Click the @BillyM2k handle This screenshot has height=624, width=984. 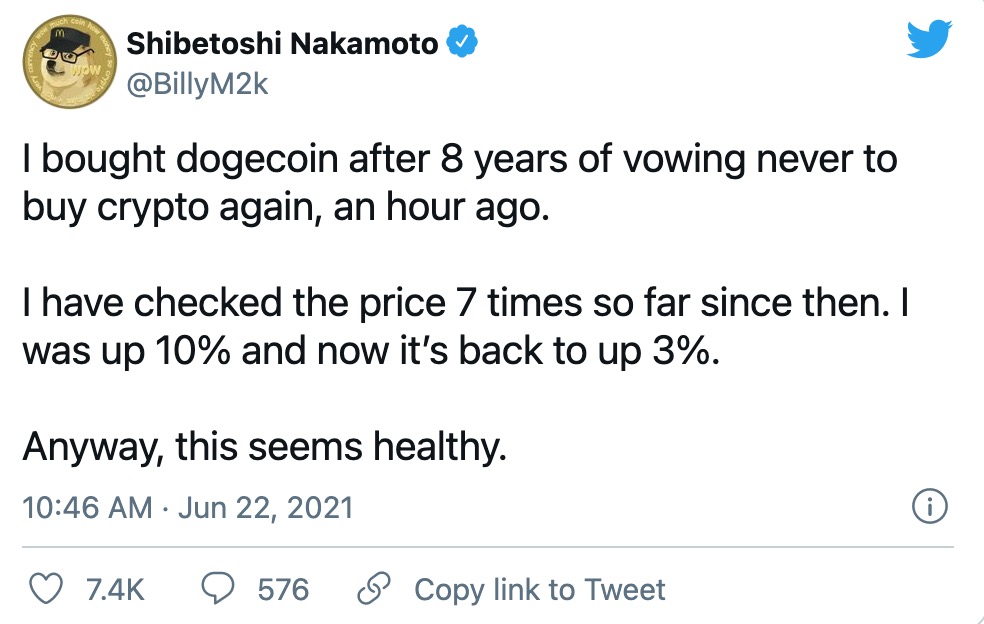click(198, 84)
